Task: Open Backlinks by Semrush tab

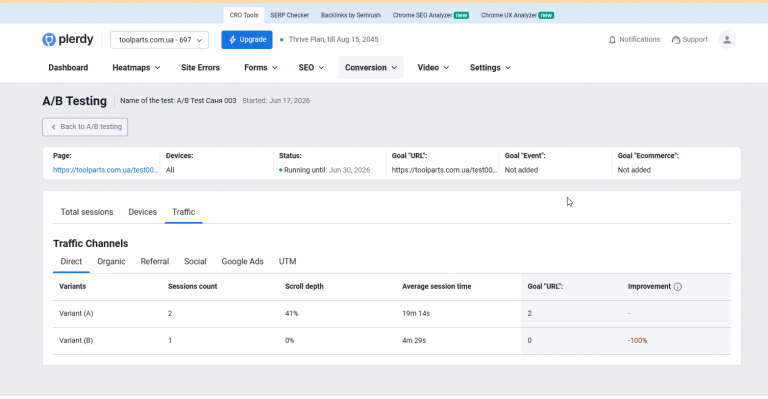Action: [x=351, y=15]
